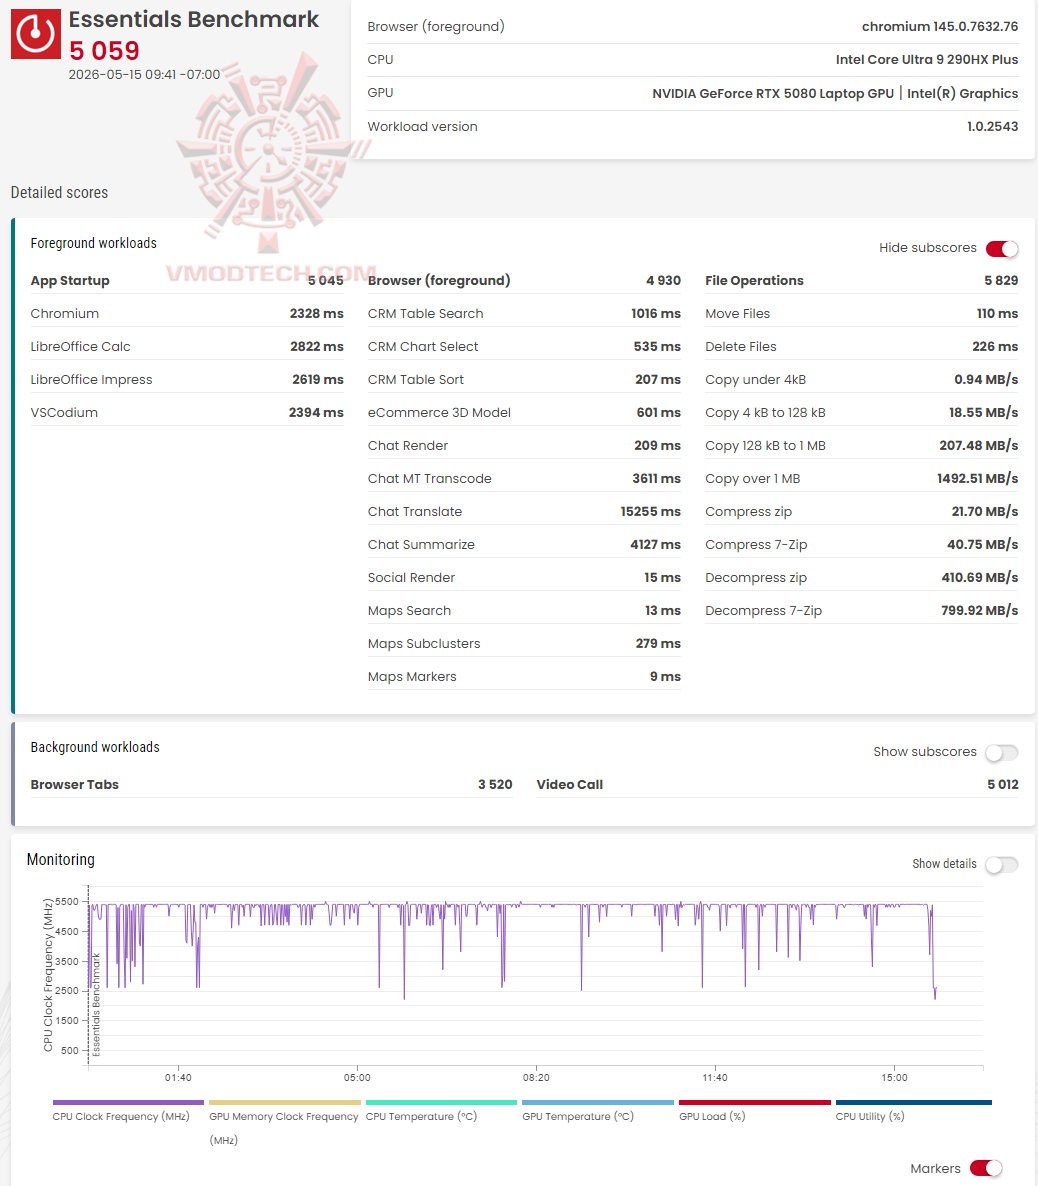1038x1186 pixels.
Task: Click the Decompress zip row
Action: pyautogui.click(x=862, y=578)
